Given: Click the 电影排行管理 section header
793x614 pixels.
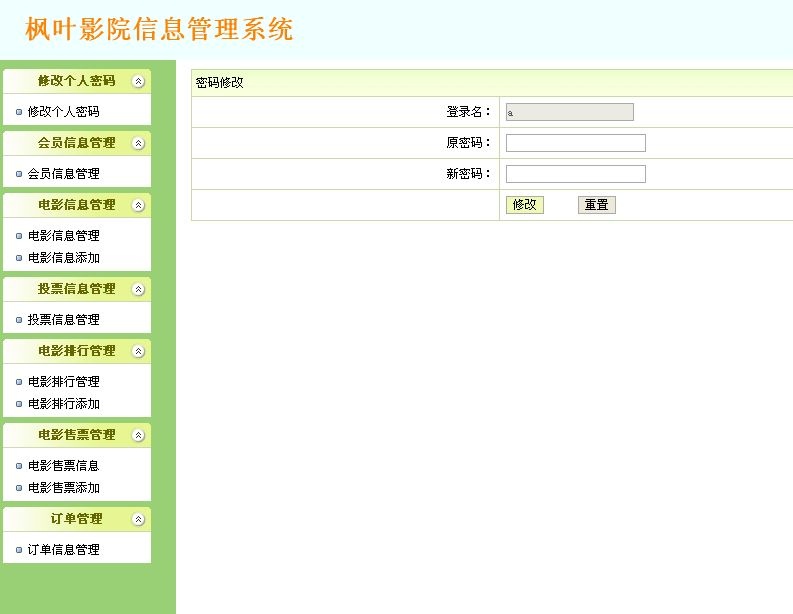Looking at the screenshot, I should [x=76, y=351].
